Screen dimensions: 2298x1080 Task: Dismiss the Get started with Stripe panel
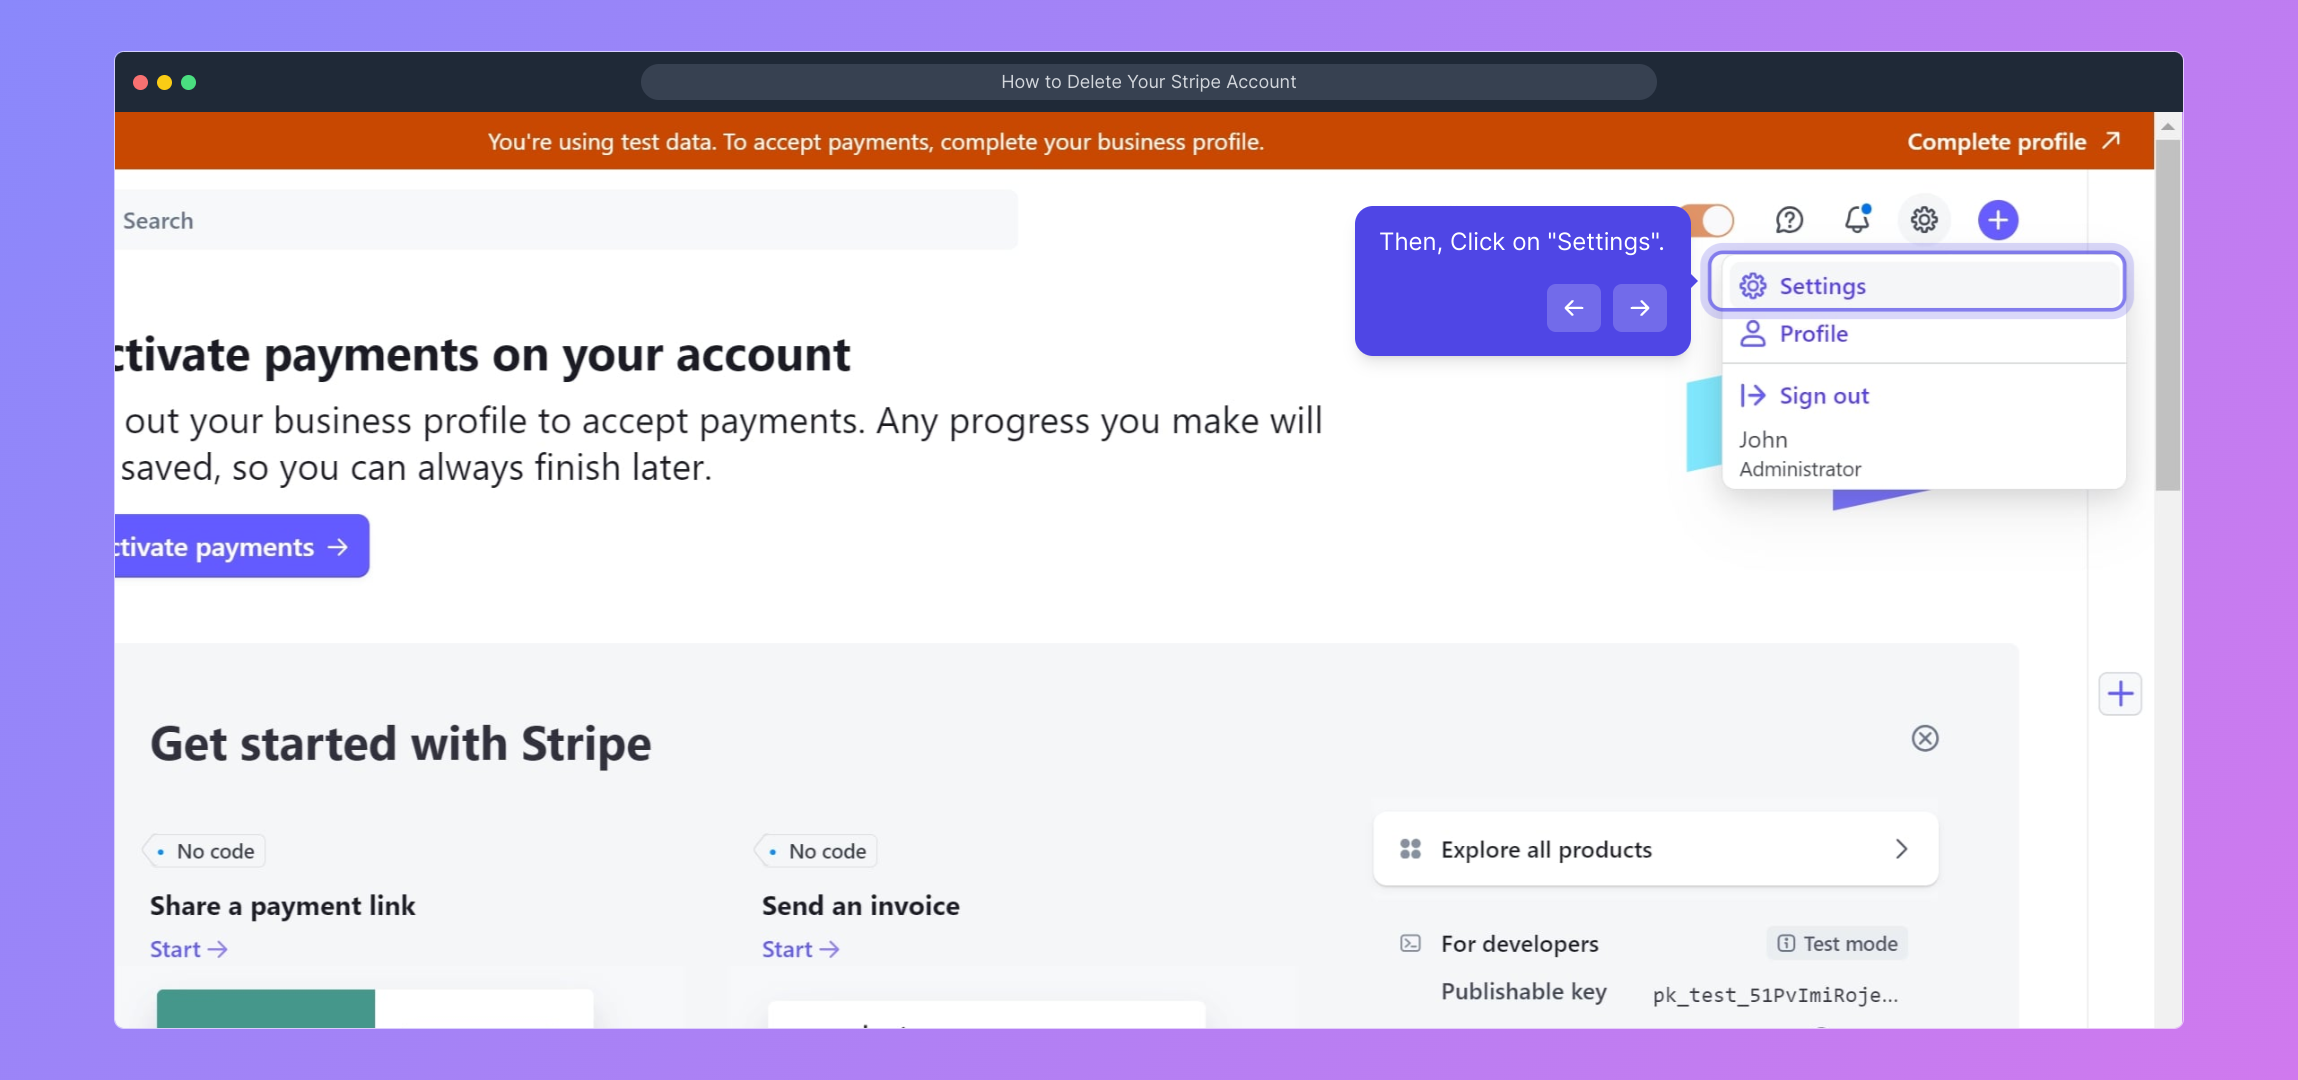1925,738
